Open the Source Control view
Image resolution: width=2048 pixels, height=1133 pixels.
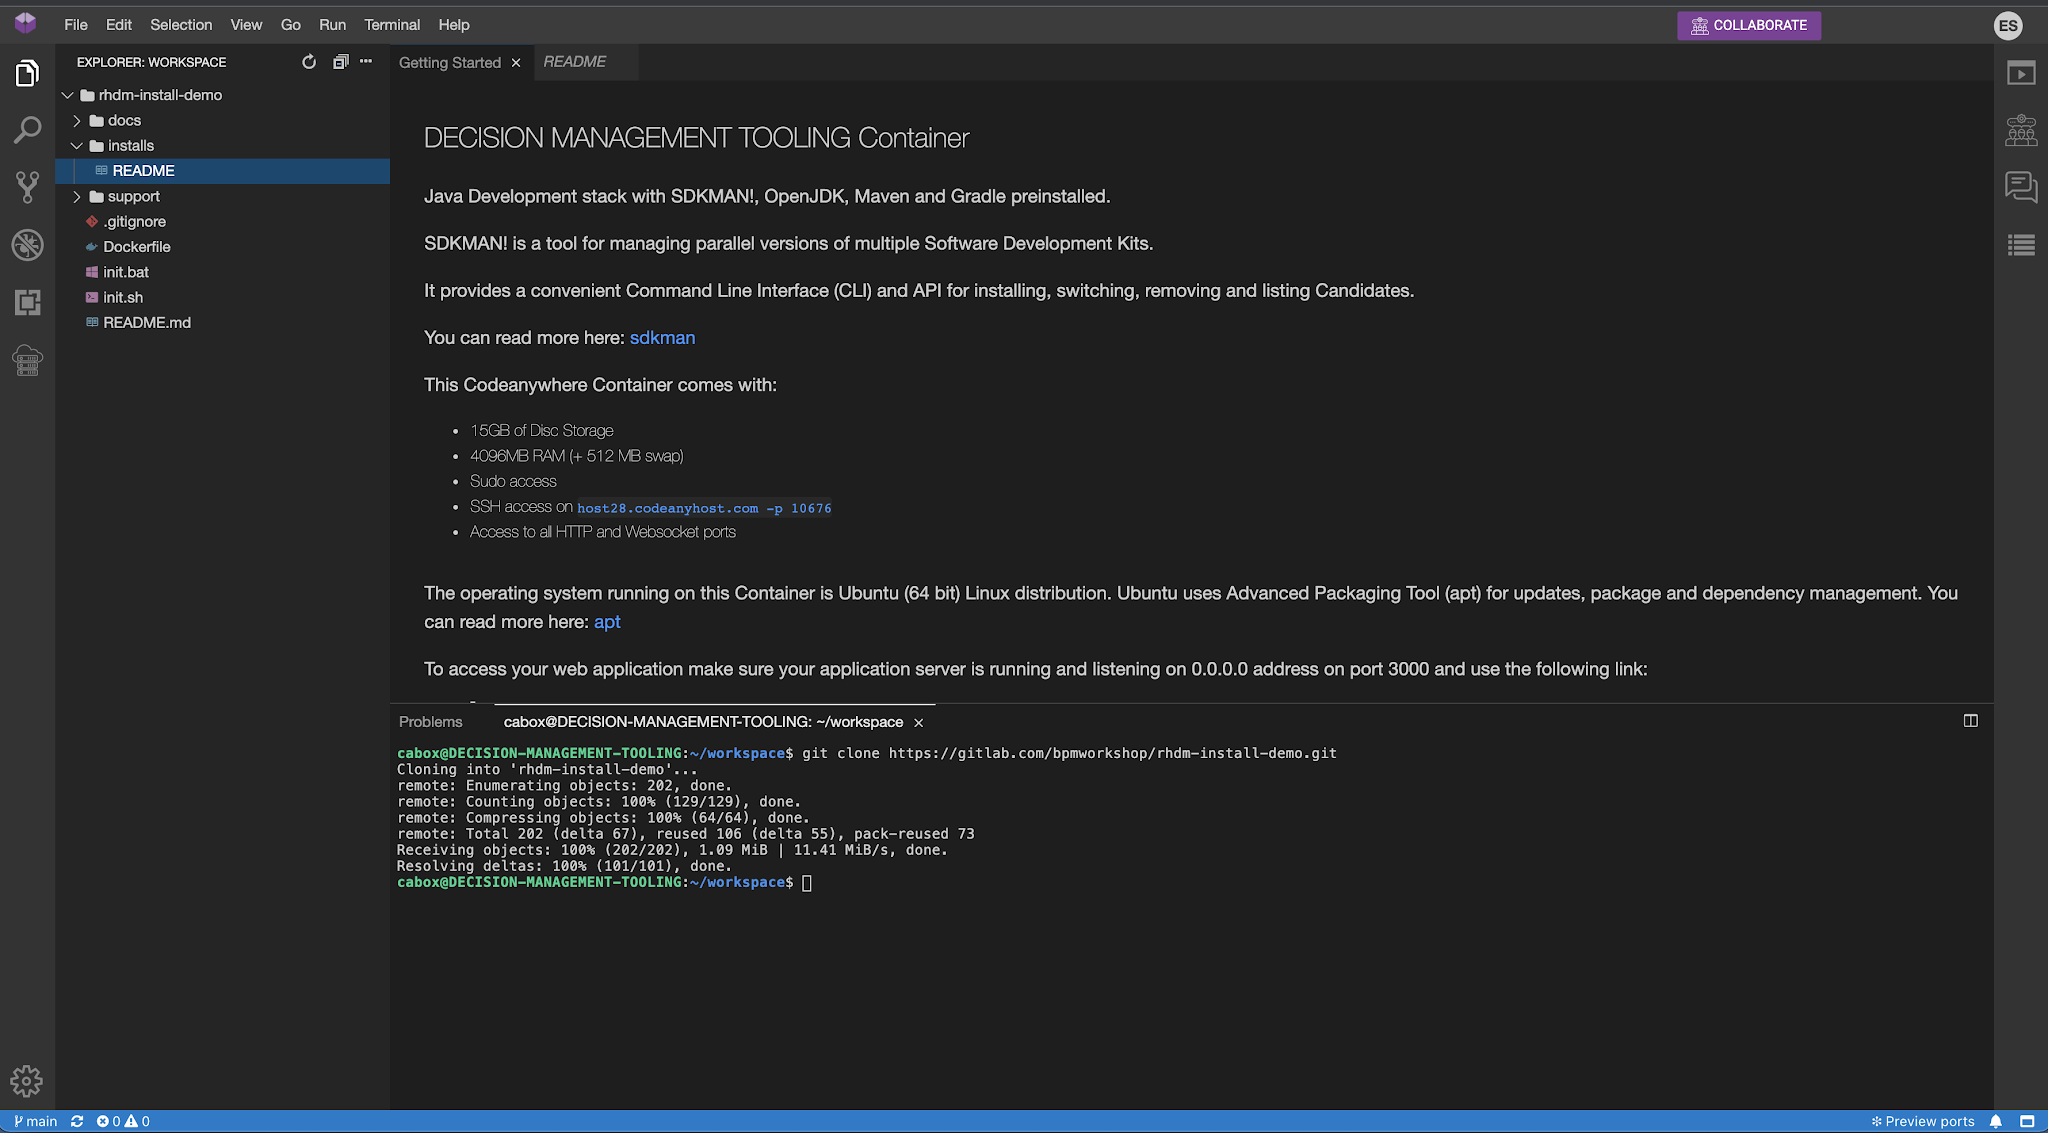27,187
